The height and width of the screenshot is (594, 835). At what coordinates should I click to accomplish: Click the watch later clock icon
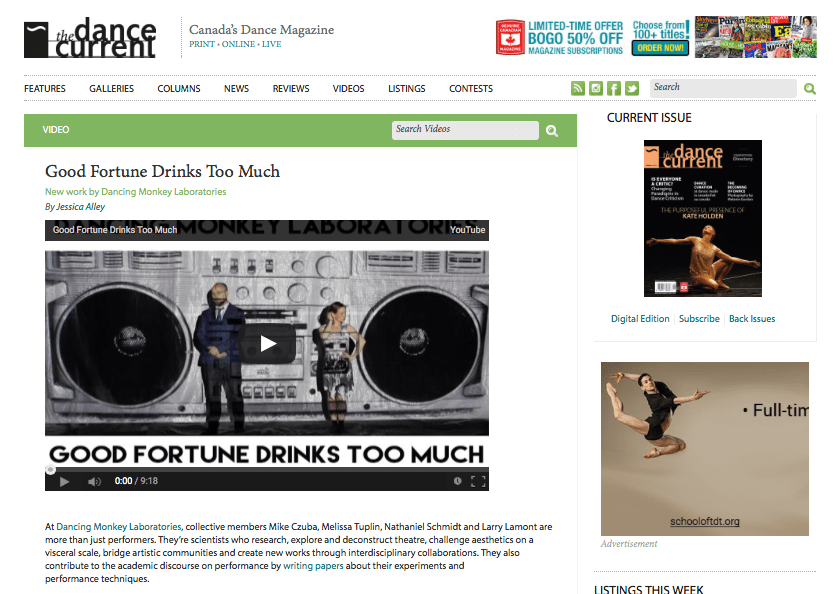[457, 481]
